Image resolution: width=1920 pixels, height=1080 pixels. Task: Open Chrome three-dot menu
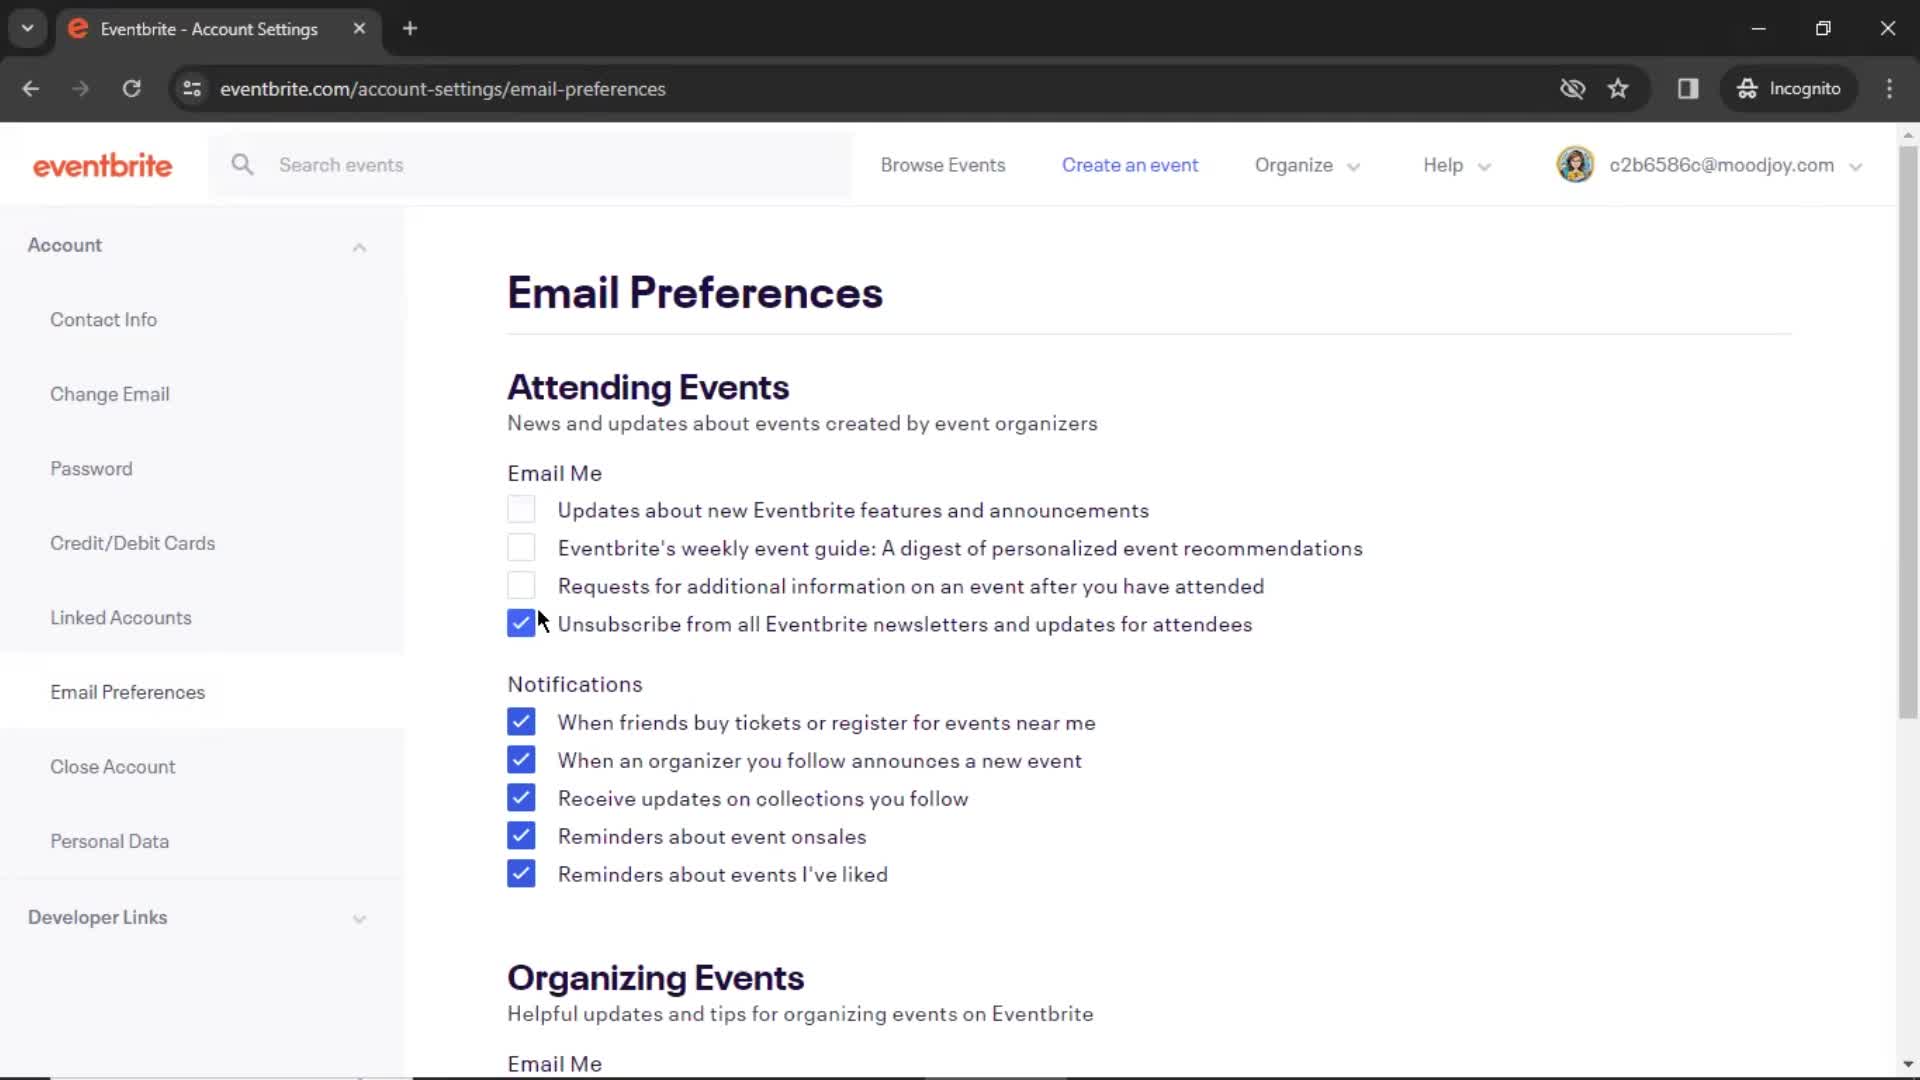tap(1889, 88)
